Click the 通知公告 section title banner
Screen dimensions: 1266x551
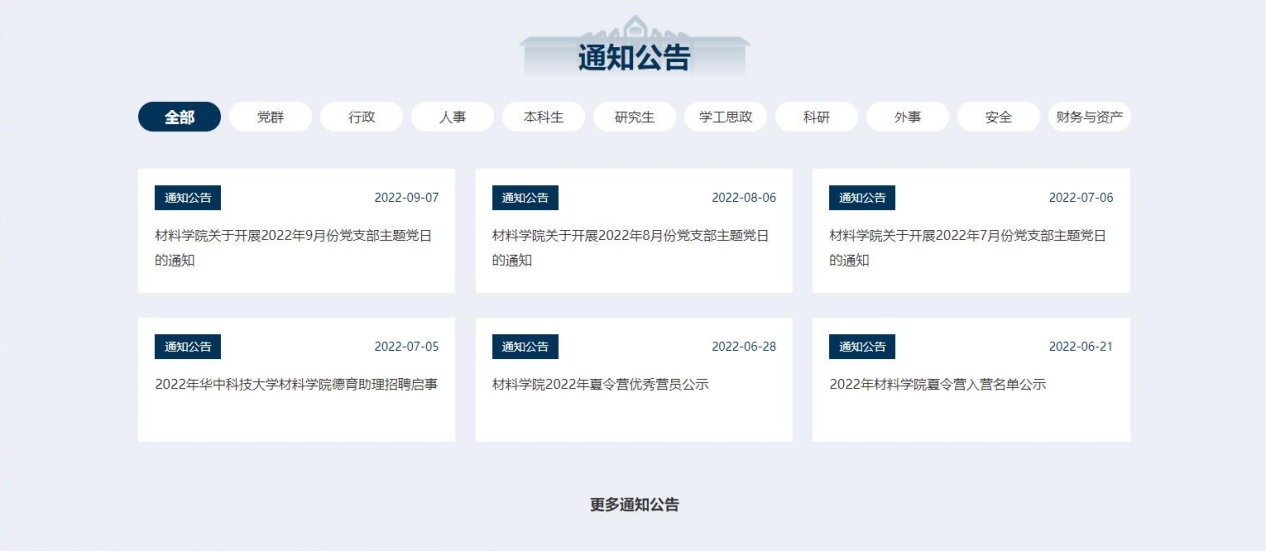tap(634, 57)
